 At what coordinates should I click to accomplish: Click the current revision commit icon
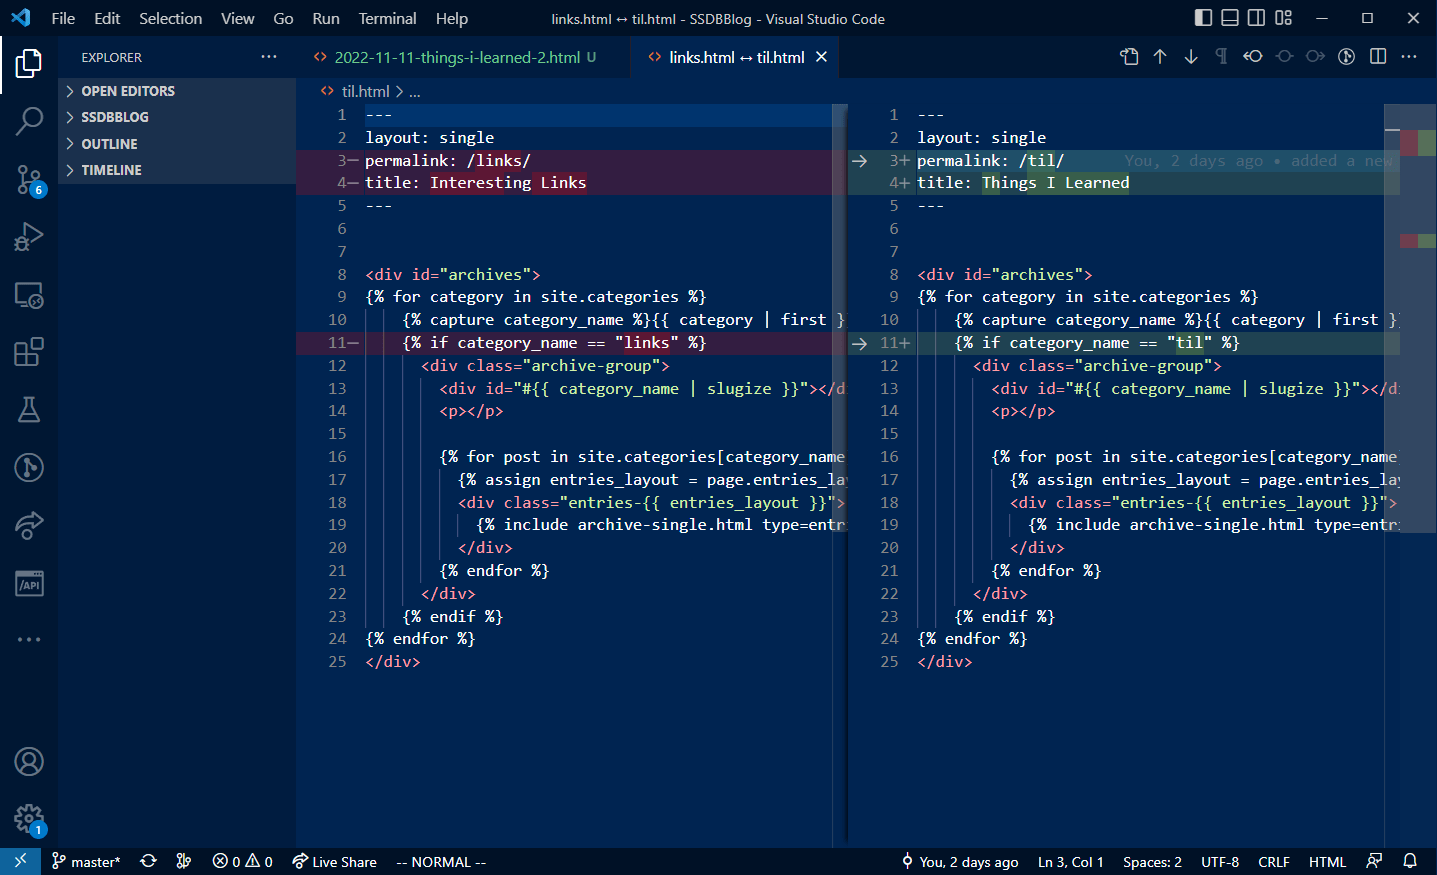pos(1284,57)
